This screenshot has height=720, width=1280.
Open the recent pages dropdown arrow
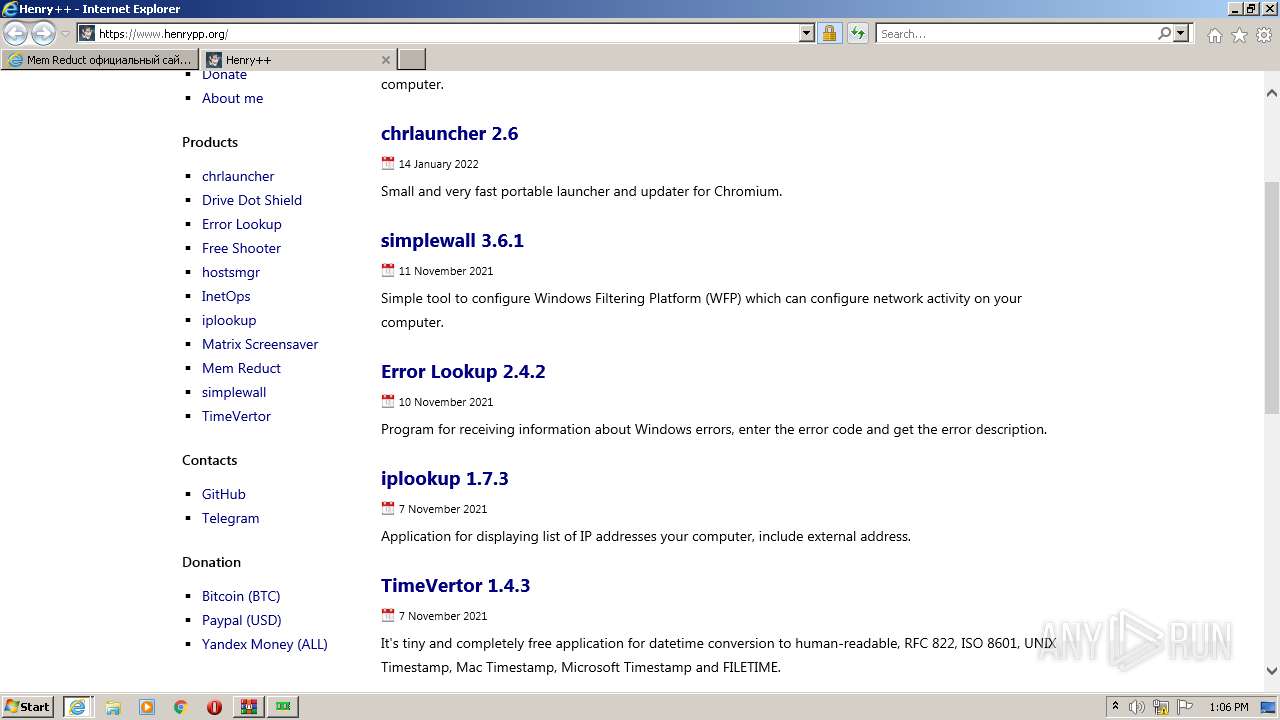pos(65,34)
